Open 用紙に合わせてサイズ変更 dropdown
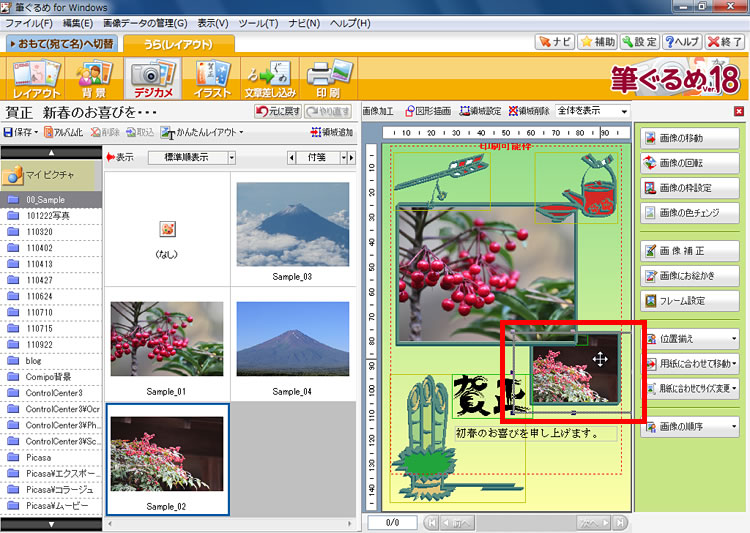750x533 pixels. click(692, 388)
